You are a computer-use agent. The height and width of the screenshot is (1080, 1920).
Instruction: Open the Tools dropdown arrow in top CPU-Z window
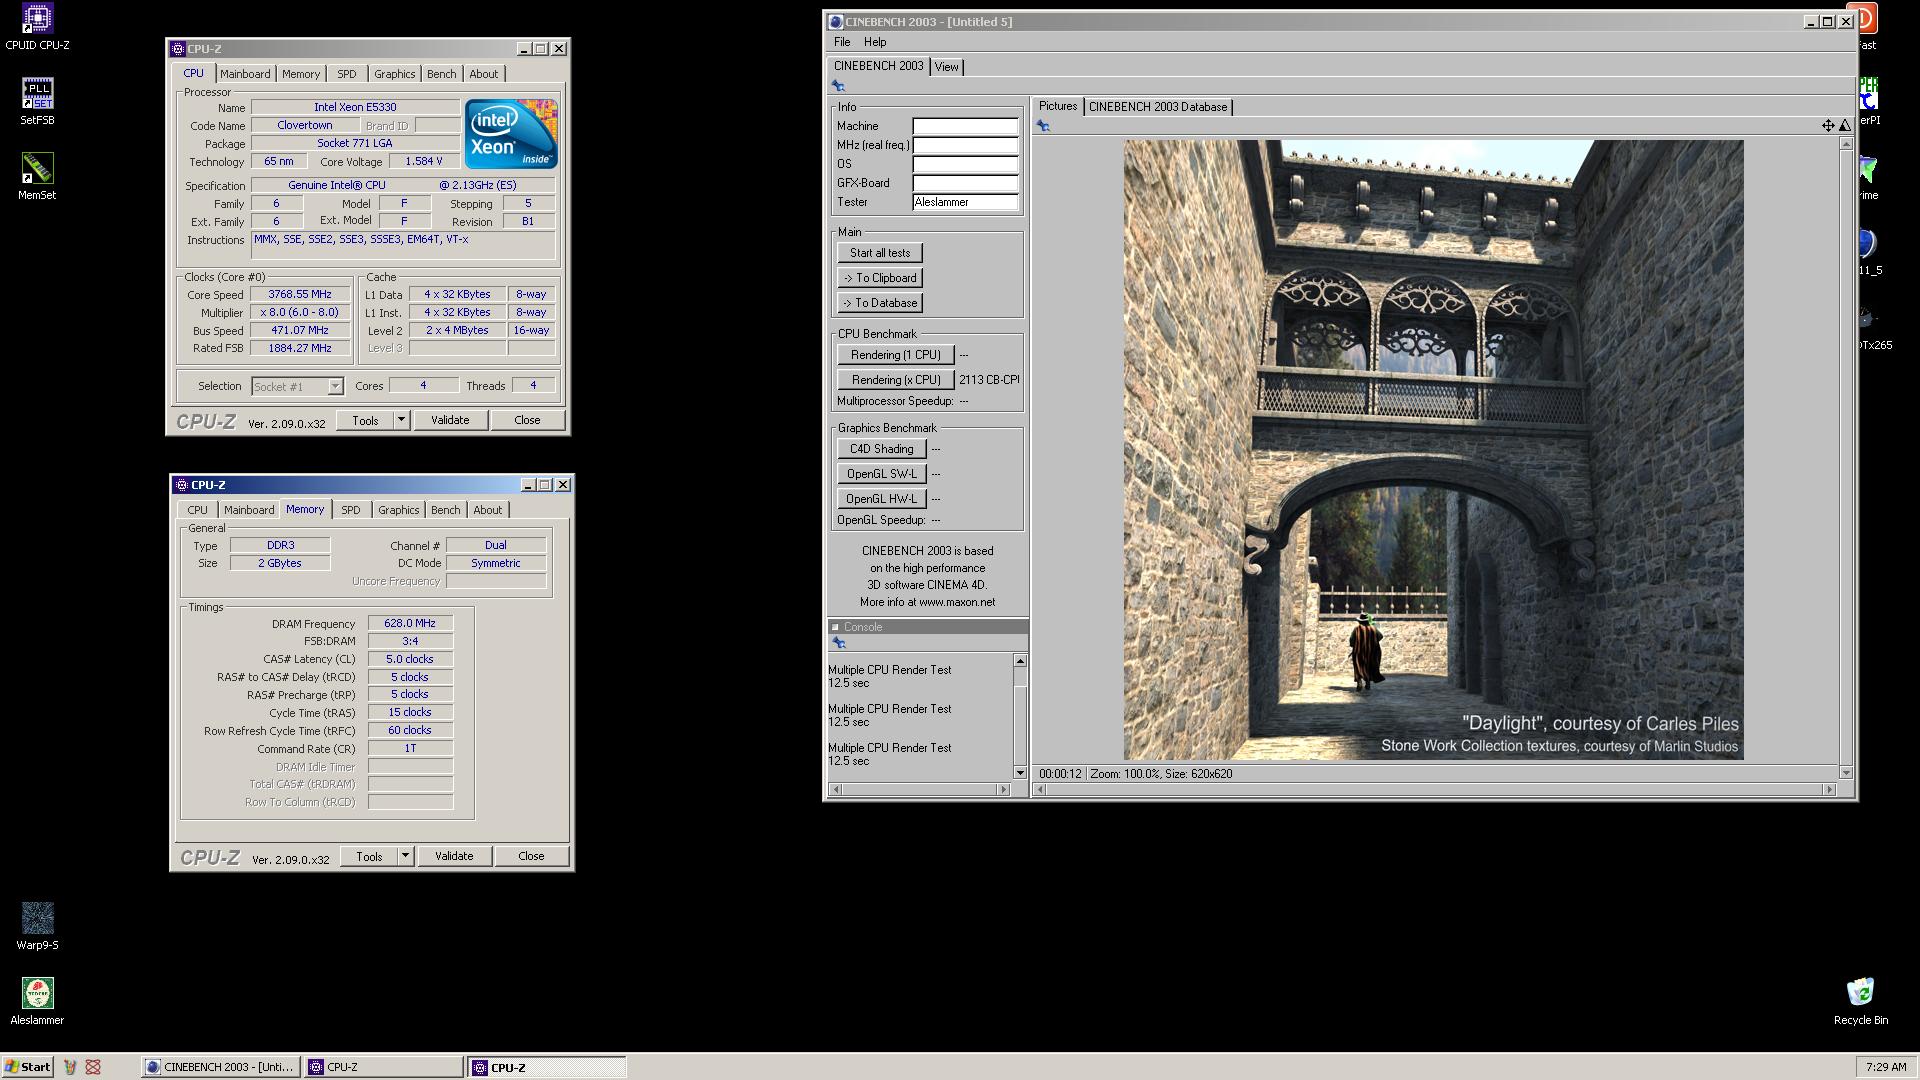[x=401, y=420]
